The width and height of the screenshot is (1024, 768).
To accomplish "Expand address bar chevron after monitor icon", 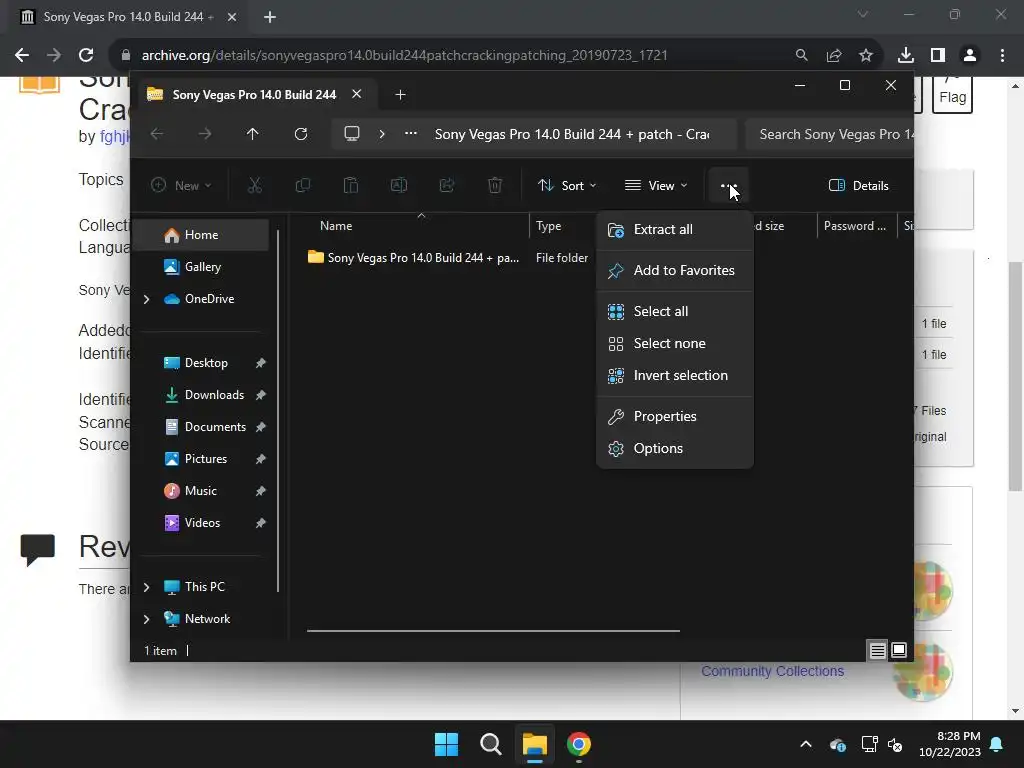I will point(382,134).
